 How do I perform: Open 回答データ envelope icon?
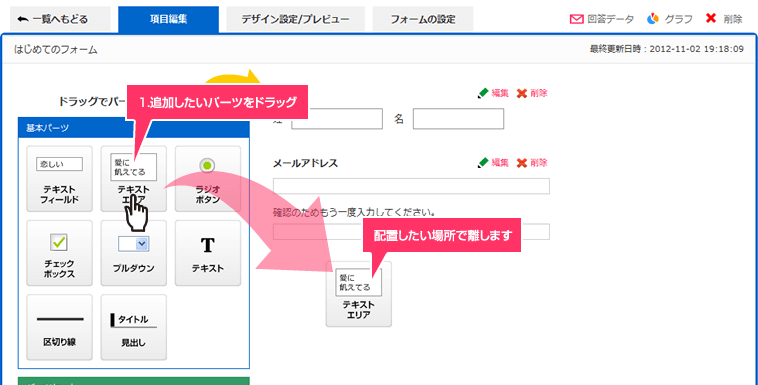pos(576,19)
